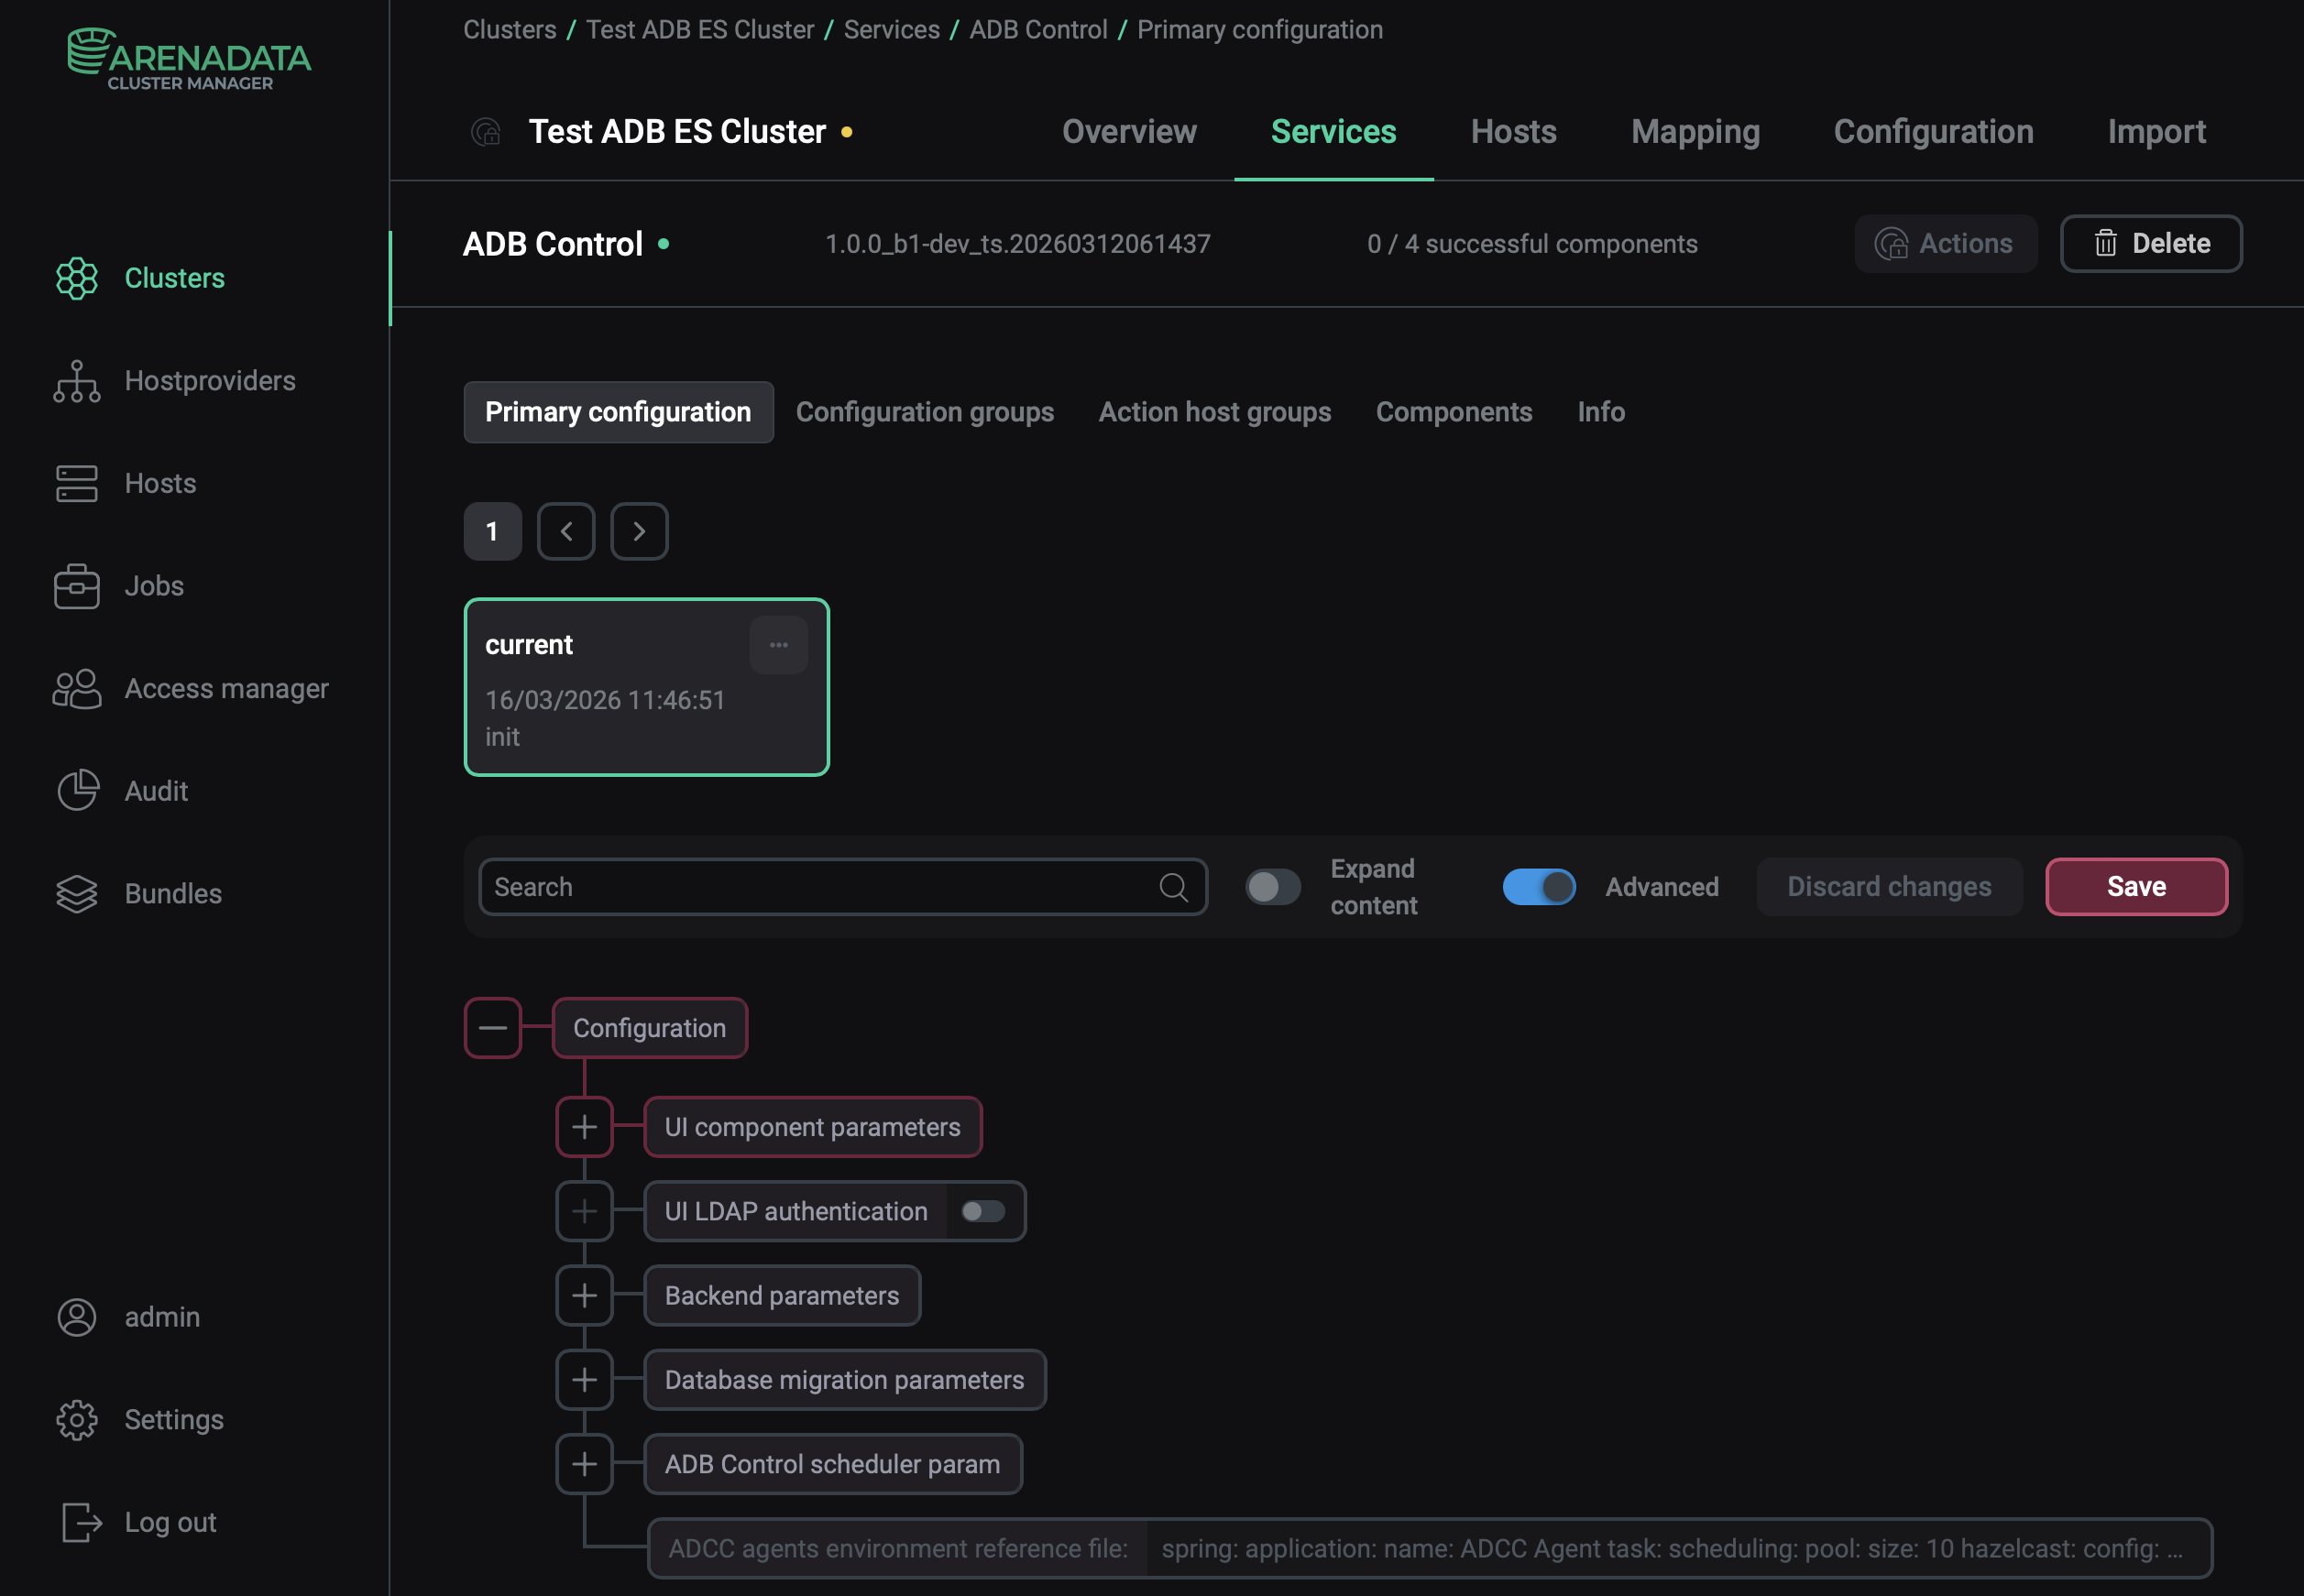
Task: Disable the Advanced parameters toggle
Action: (1538, 887)
